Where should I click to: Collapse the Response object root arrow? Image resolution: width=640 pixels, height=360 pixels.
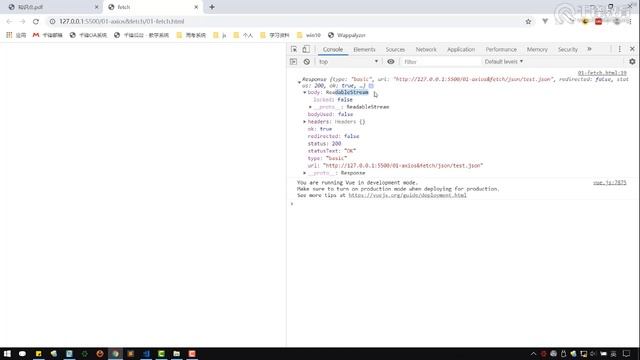[x=299, y=82]
